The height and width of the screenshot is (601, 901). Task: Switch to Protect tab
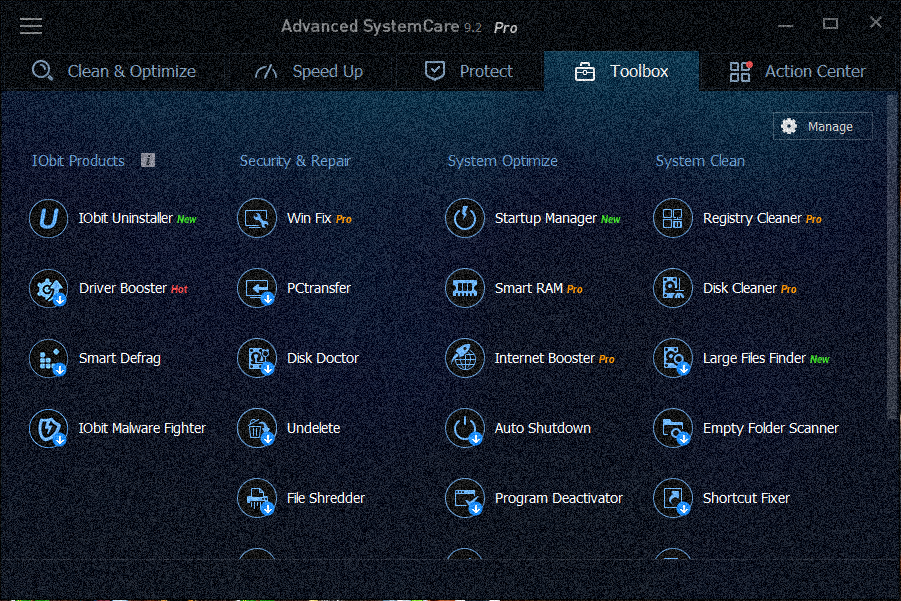[x=468, y=71]
